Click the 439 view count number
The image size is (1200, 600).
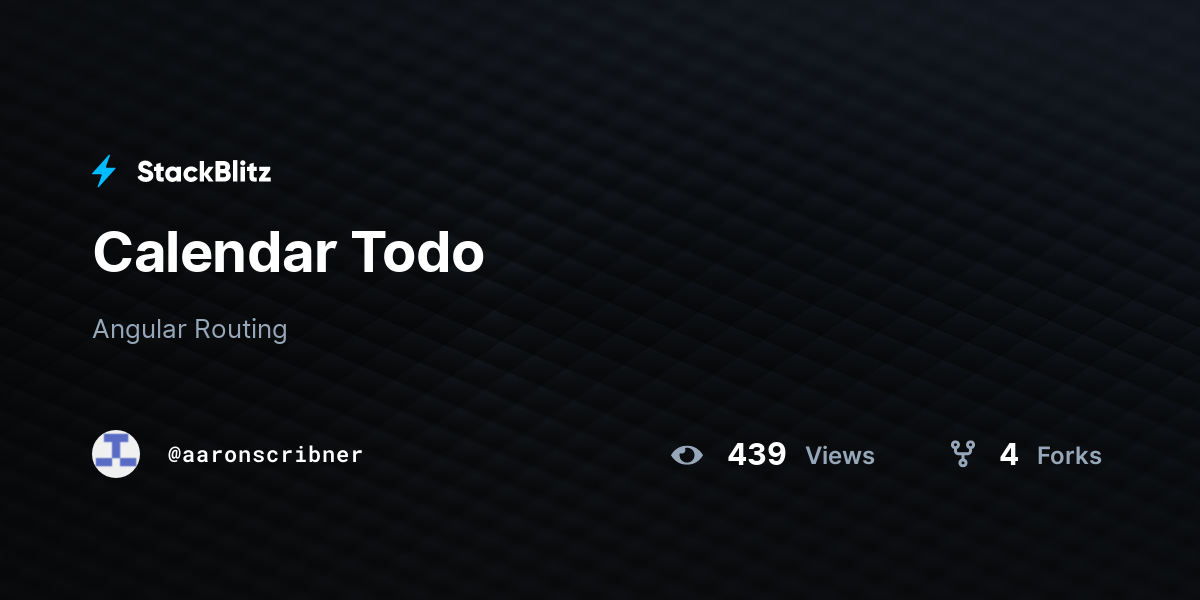pyautogui.click(x=757, y=455)
